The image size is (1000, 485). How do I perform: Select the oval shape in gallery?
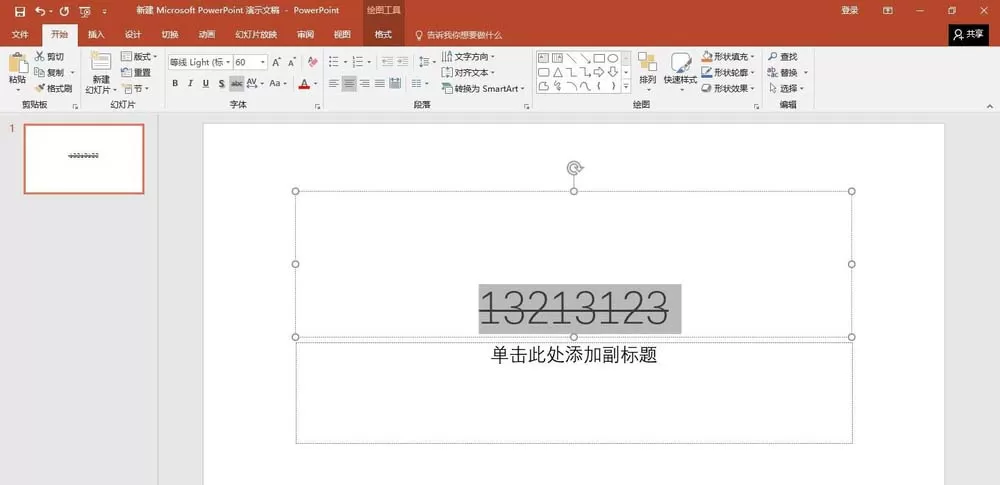tap(613, 58)
